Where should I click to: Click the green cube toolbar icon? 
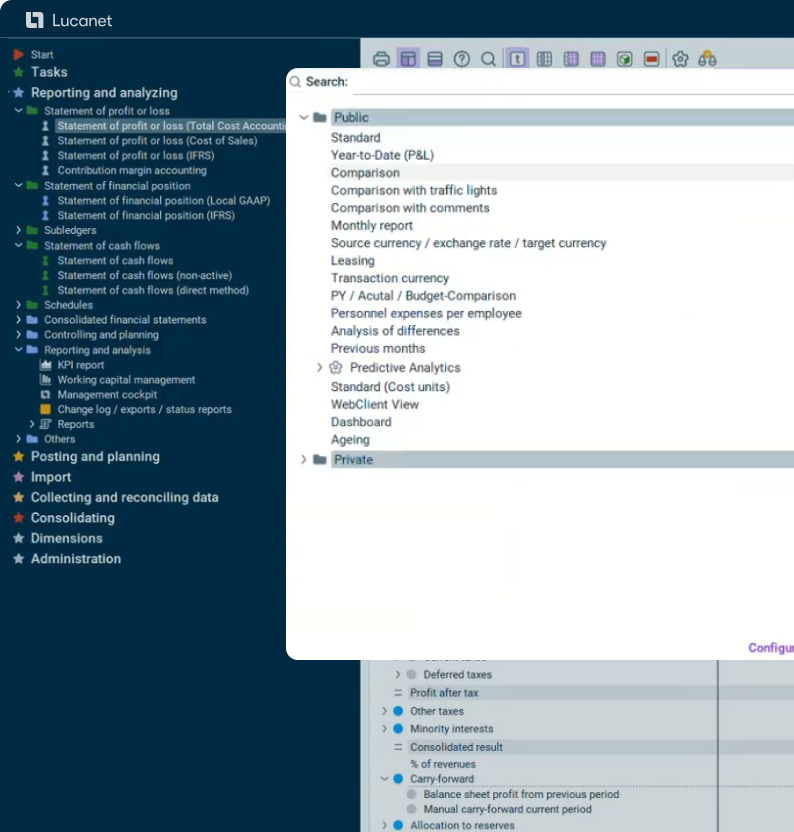(x=625, y=59)
